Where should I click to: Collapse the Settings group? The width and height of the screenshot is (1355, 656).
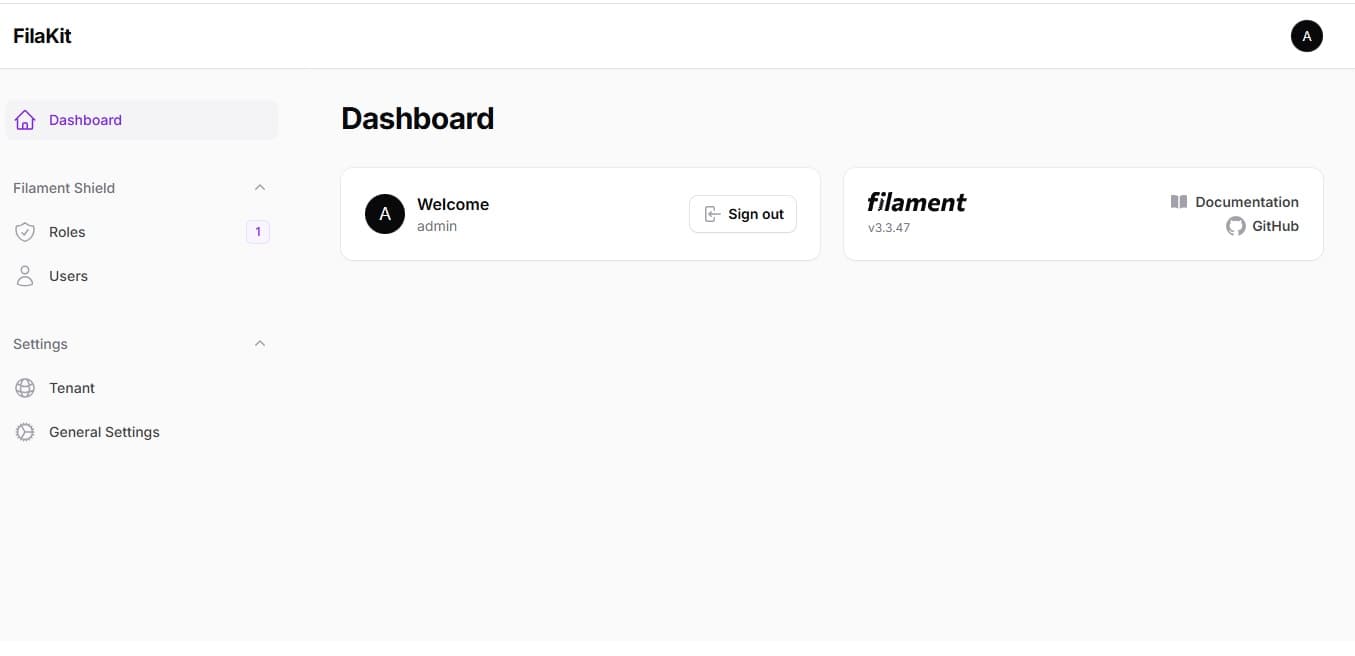pyautogui.click(x=260, y=342)
